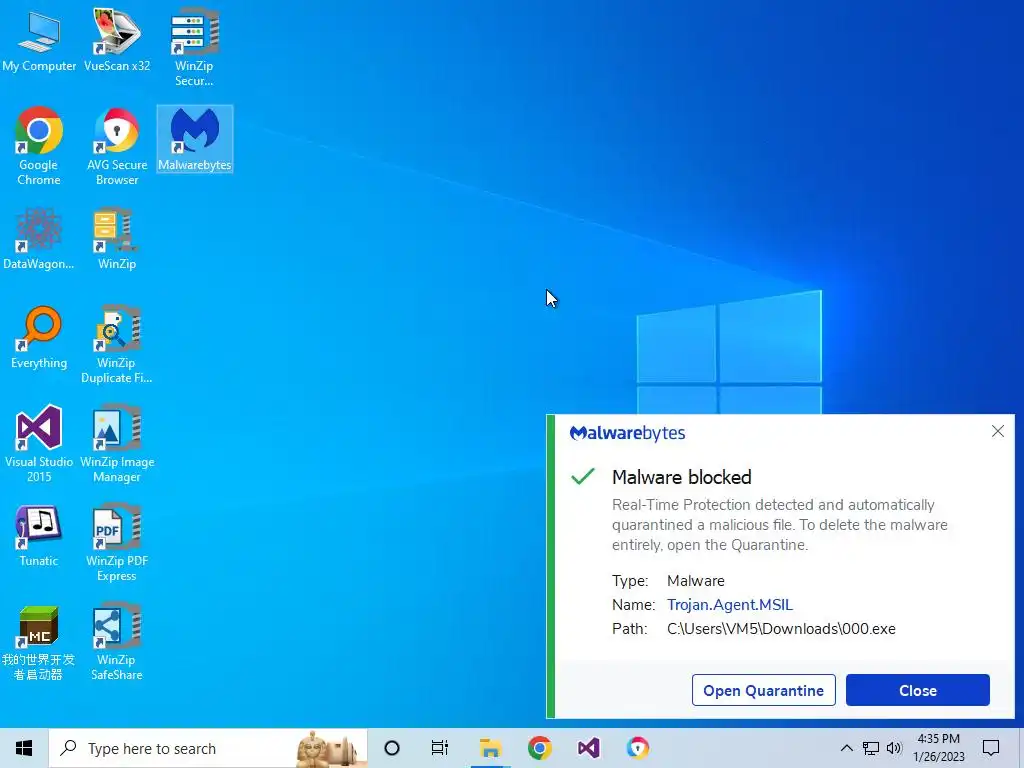1024x768 pixels.
Task: Launch Visual Studio 2015 desktop icon
Action: (x=39, y=444)
